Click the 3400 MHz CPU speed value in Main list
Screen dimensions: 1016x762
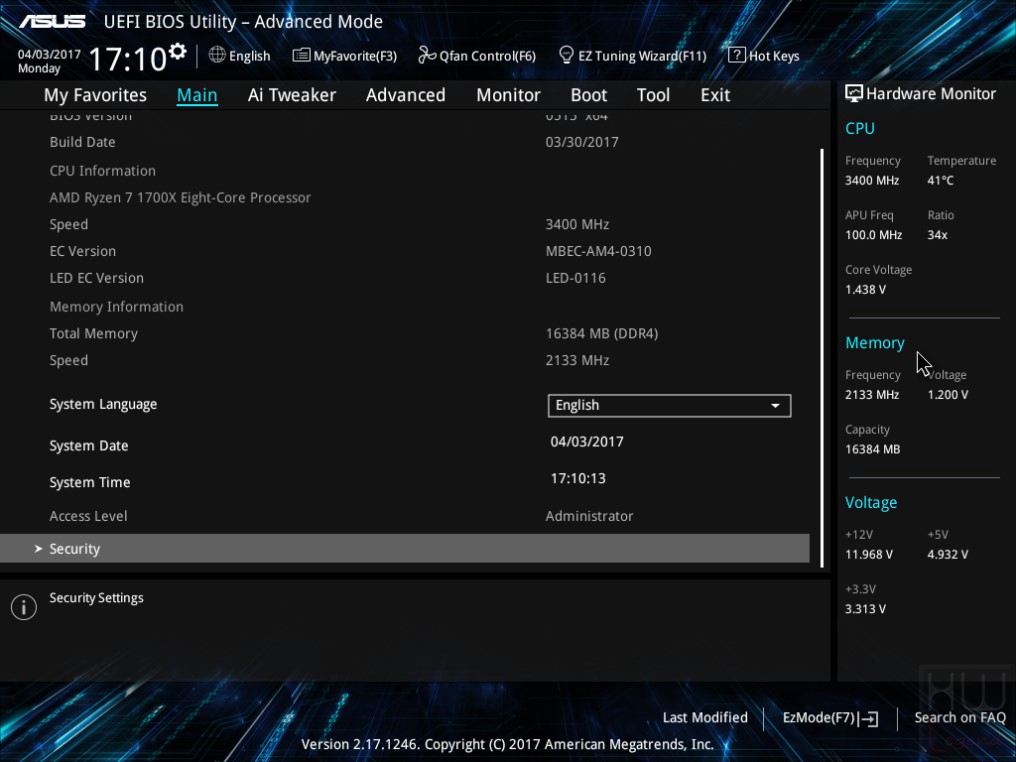pyautogui.click(x=577, y=224)
